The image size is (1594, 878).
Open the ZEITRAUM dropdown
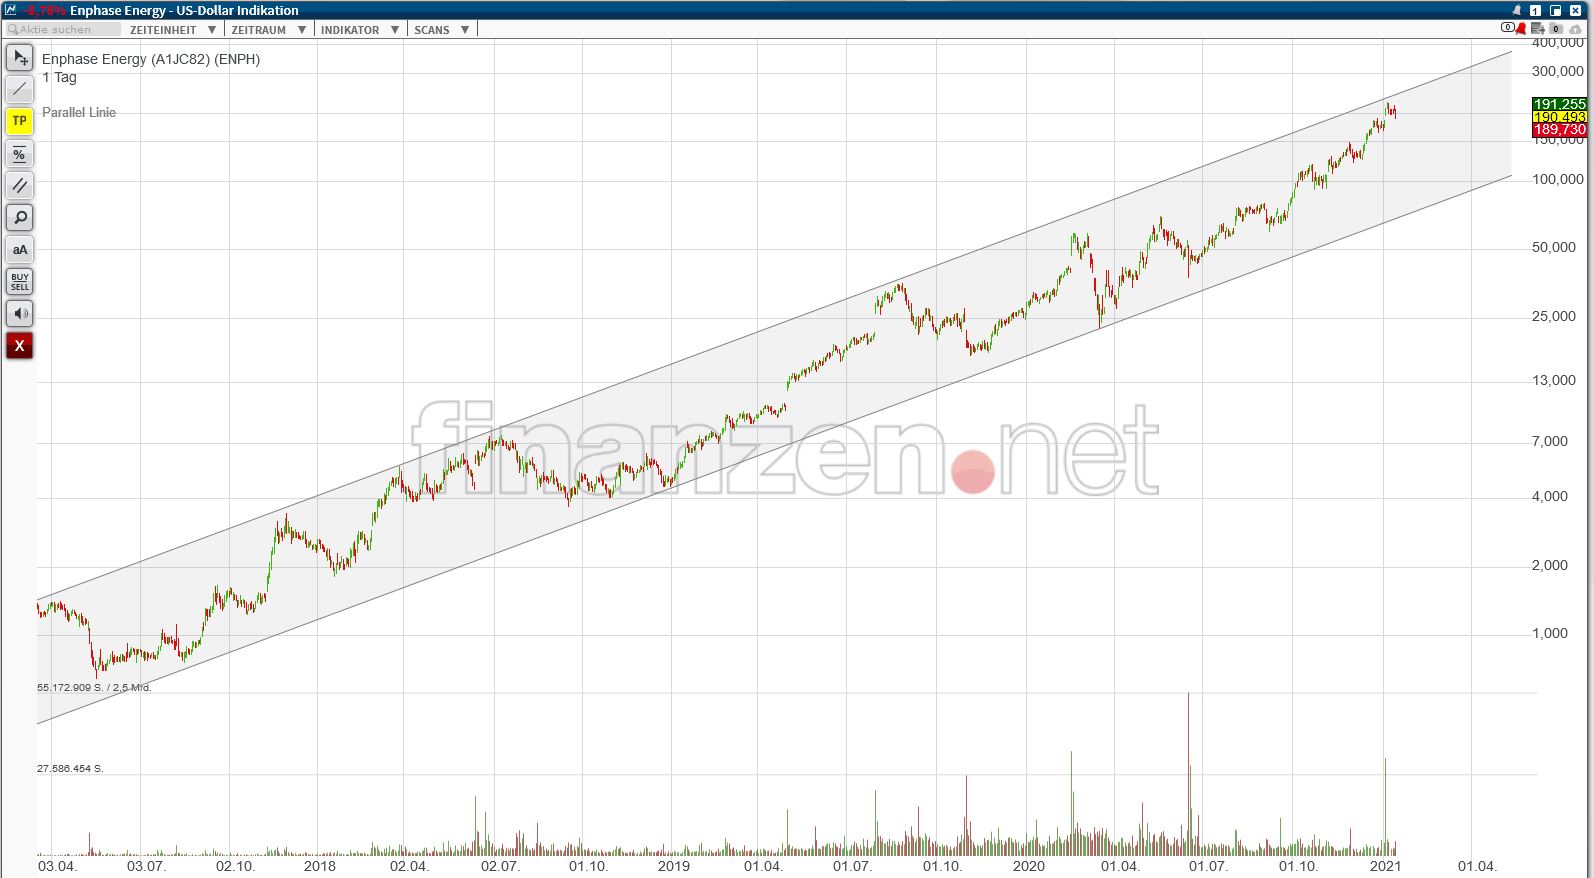tap(268, 30)
